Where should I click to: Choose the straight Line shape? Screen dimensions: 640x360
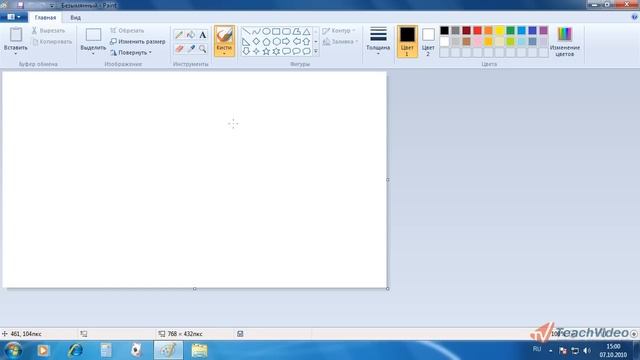tap(246, 31)
